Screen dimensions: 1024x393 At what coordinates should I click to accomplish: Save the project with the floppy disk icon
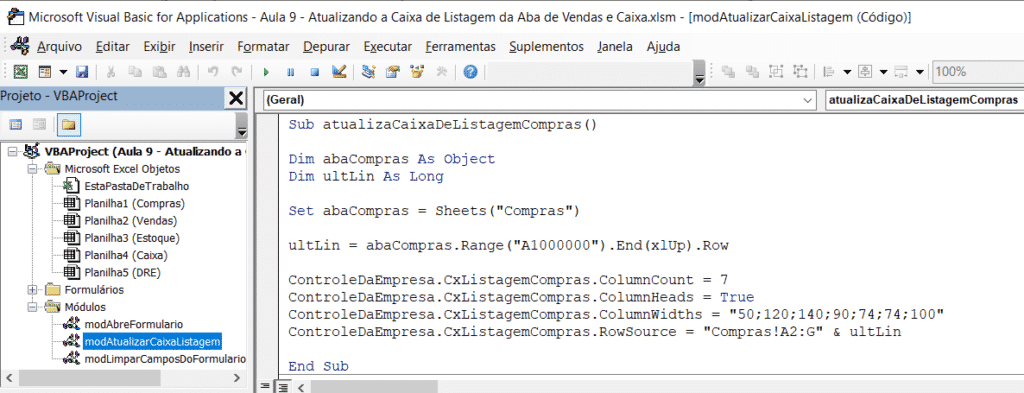click(82, 72)
